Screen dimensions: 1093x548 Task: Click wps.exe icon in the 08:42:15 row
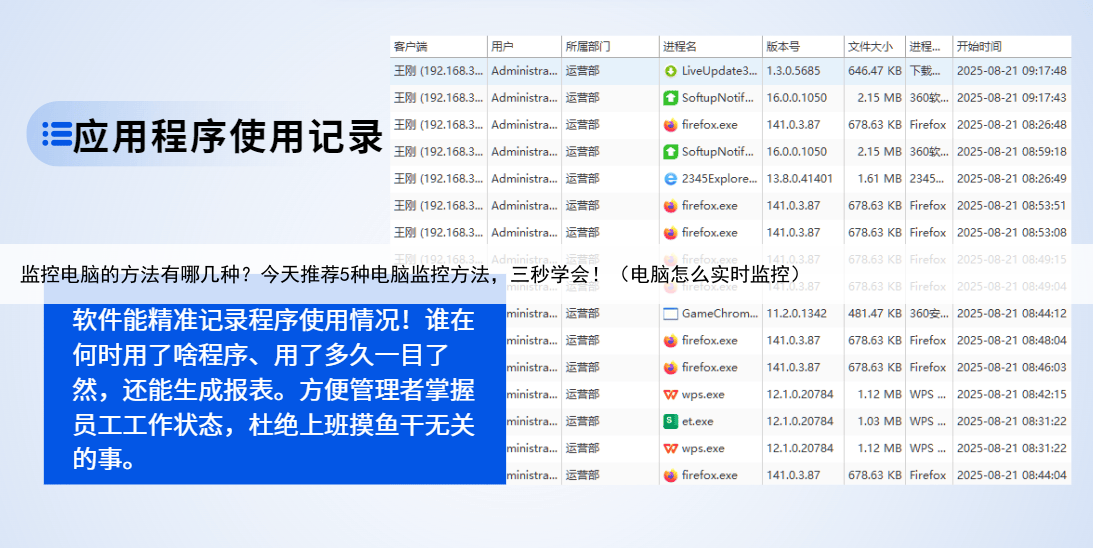[670, 394]
